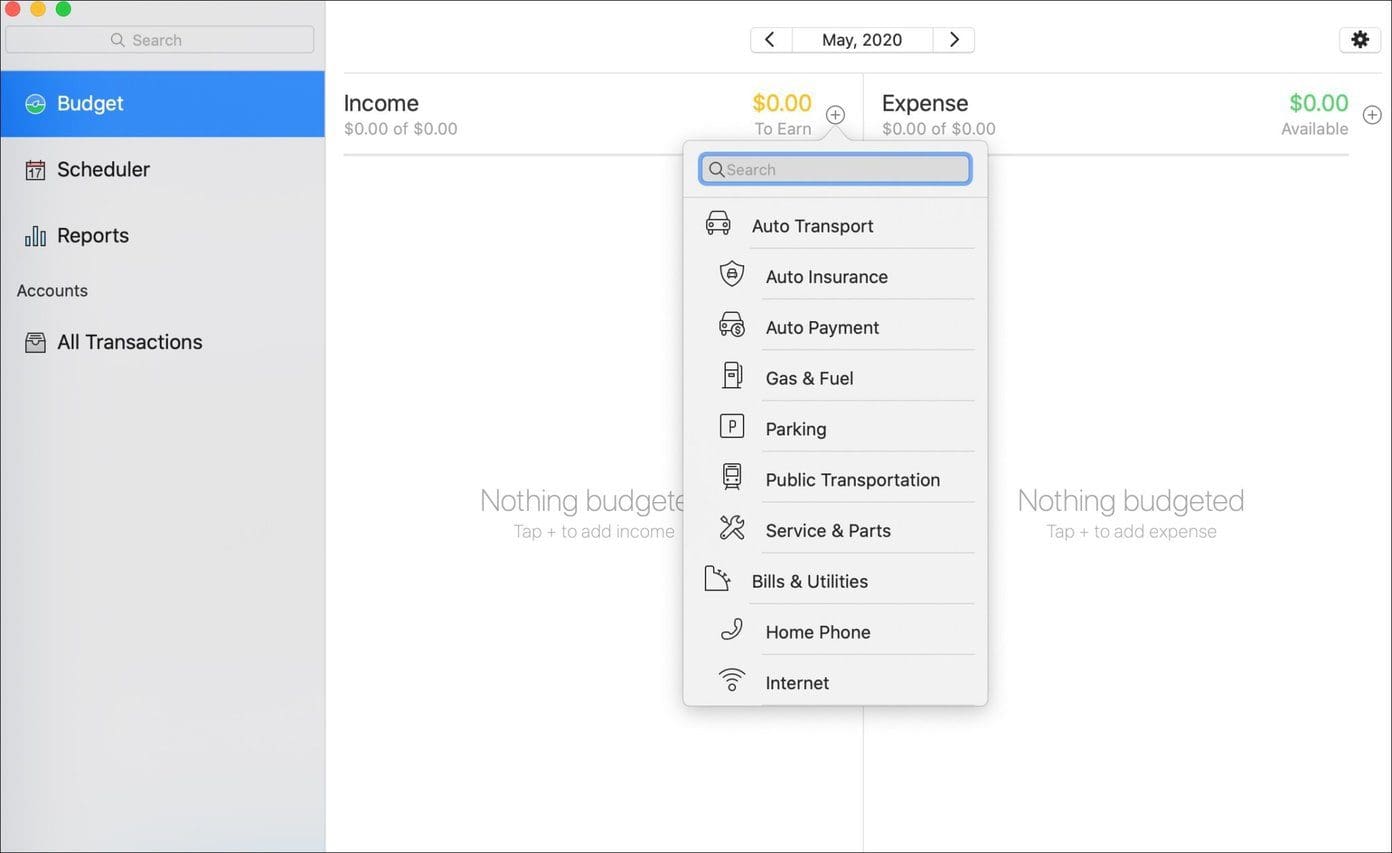The image size is (1392, 853).
Task: Click the Public Transportation train icon
Action: click(x=732, y=477)
